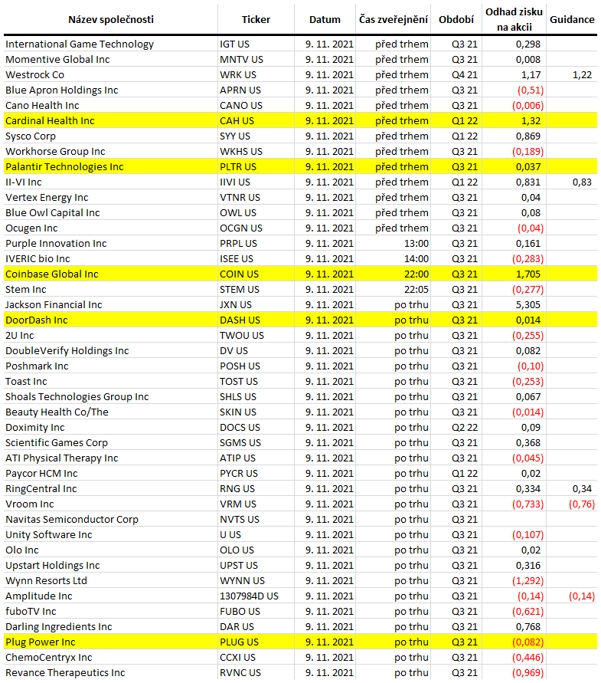Click the Období column header
601x683 pixels.
456,20
